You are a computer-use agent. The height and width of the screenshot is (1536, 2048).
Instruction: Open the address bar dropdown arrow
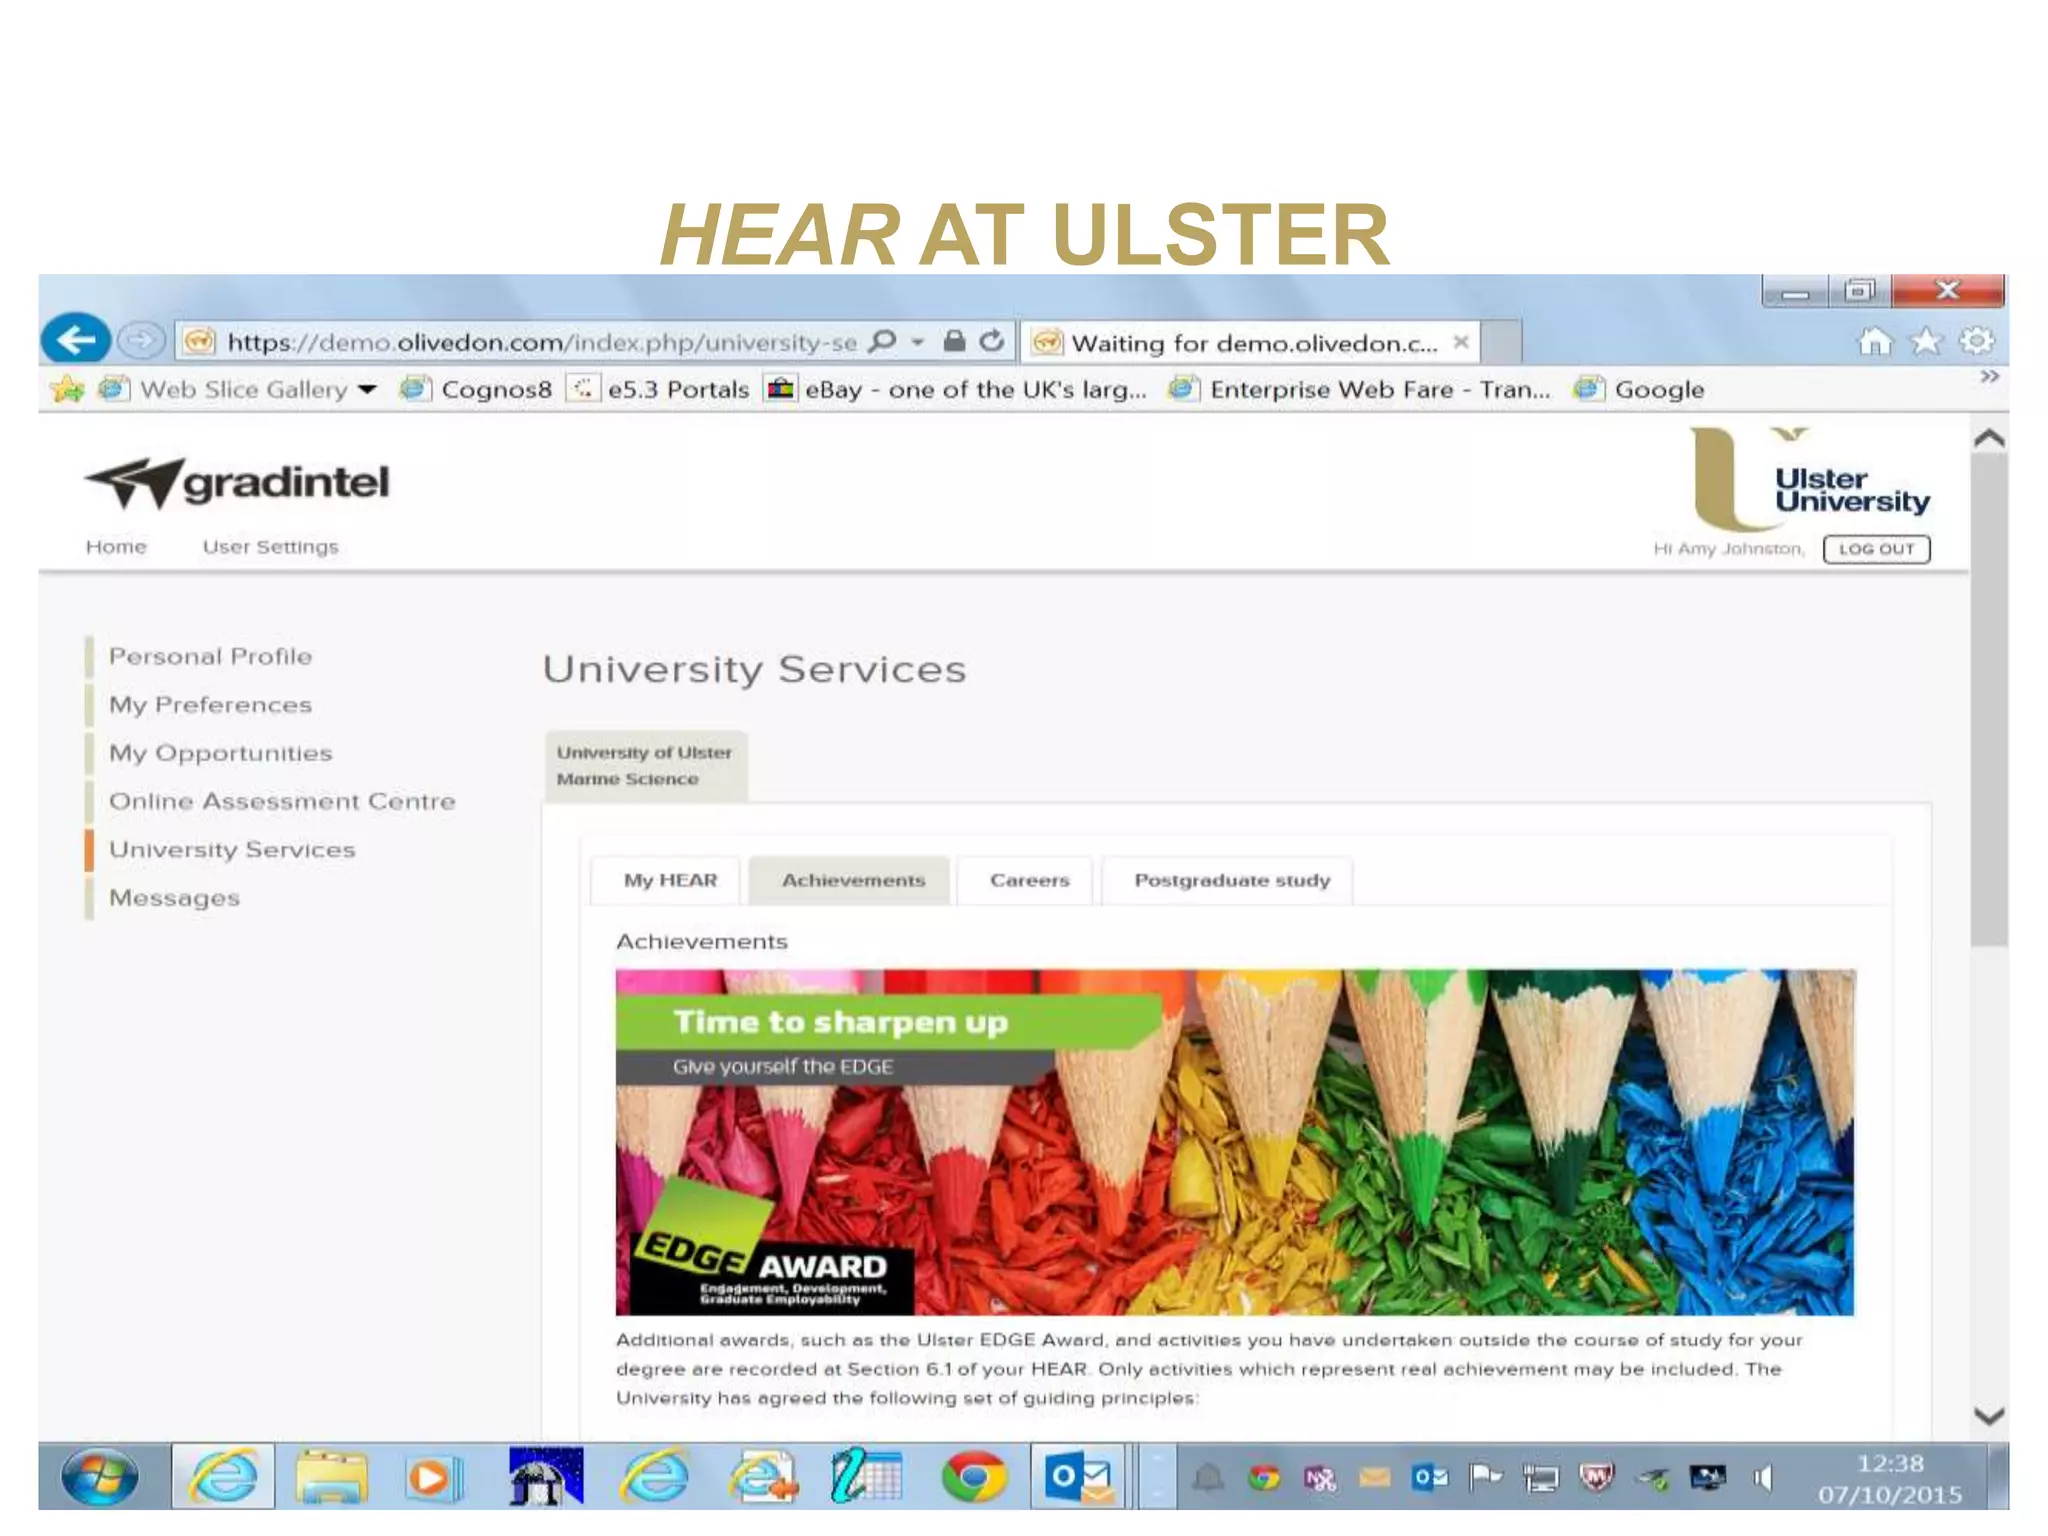click(x=917, y=342)
